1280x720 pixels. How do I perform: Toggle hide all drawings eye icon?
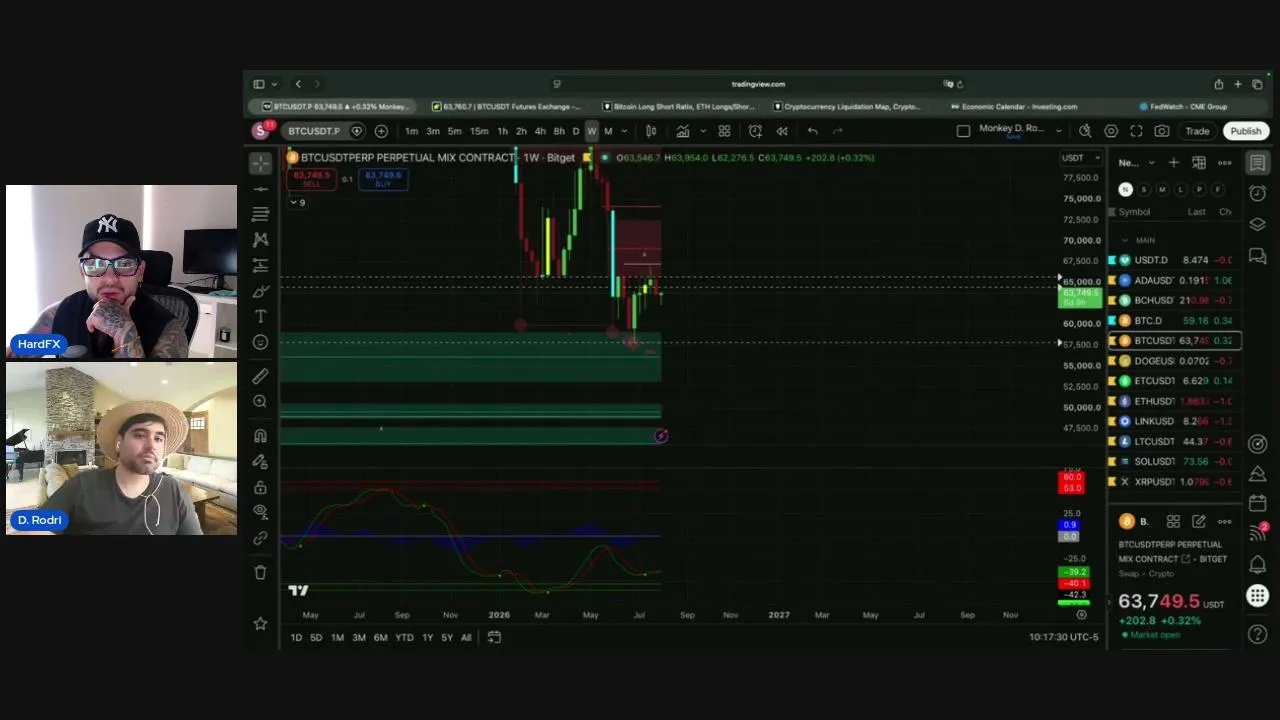[x=260, y=512]
